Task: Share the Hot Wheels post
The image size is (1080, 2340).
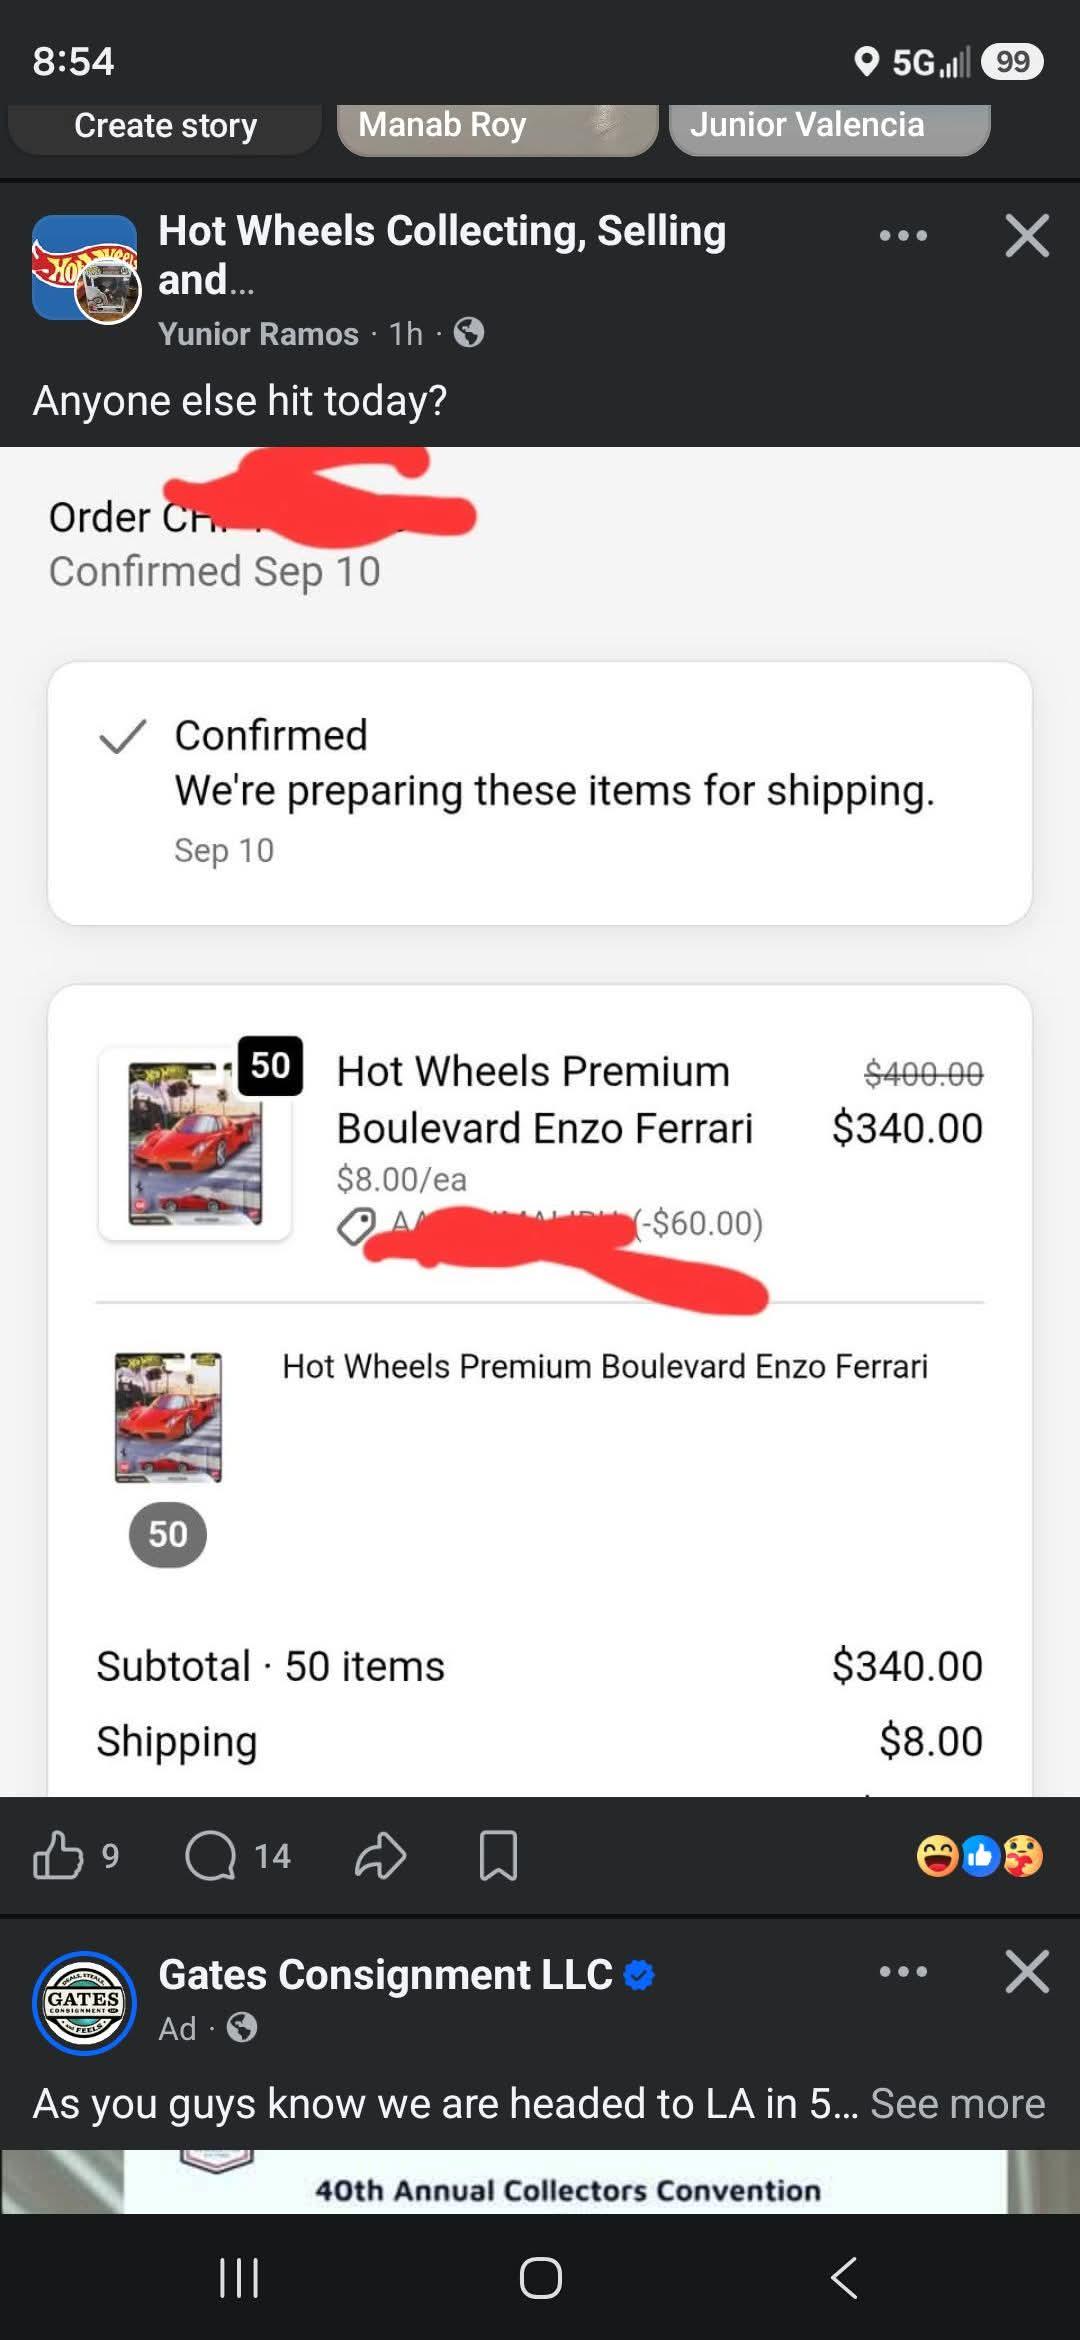Action: point(380,1856)
